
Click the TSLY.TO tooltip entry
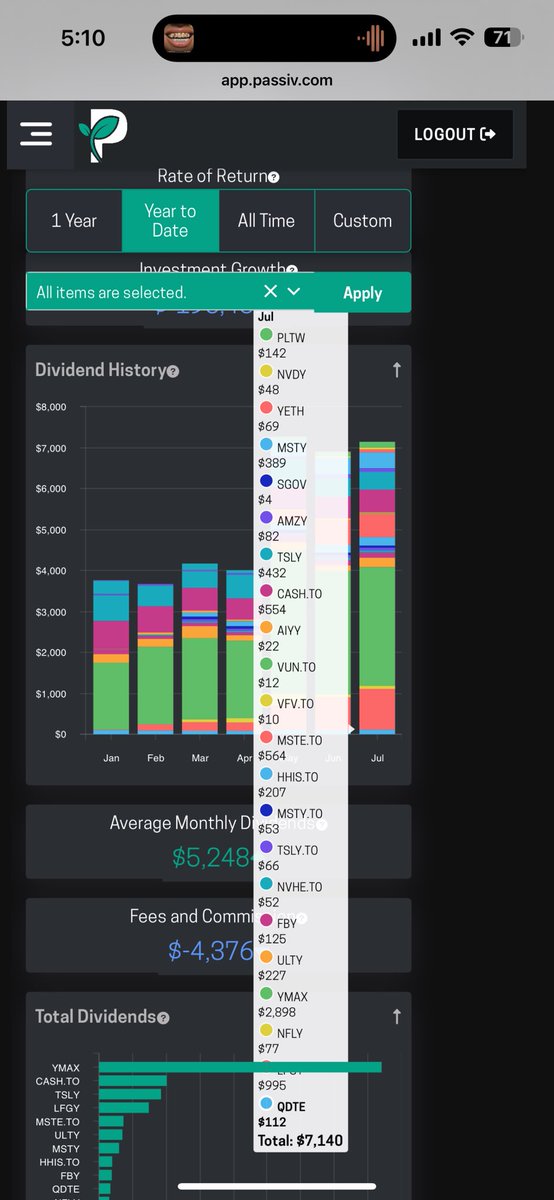point(289,858)
